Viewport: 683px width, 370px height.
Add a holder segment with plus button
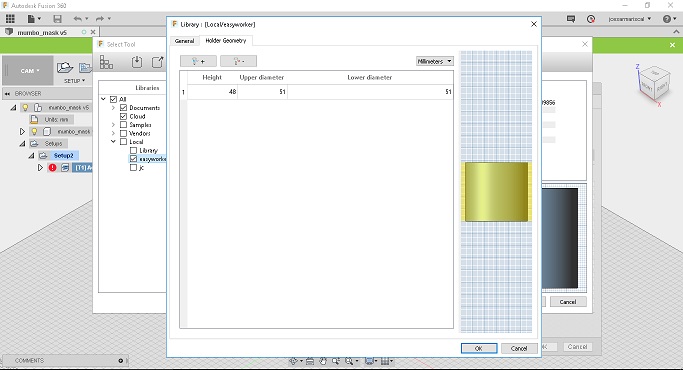tap(198, 61)
